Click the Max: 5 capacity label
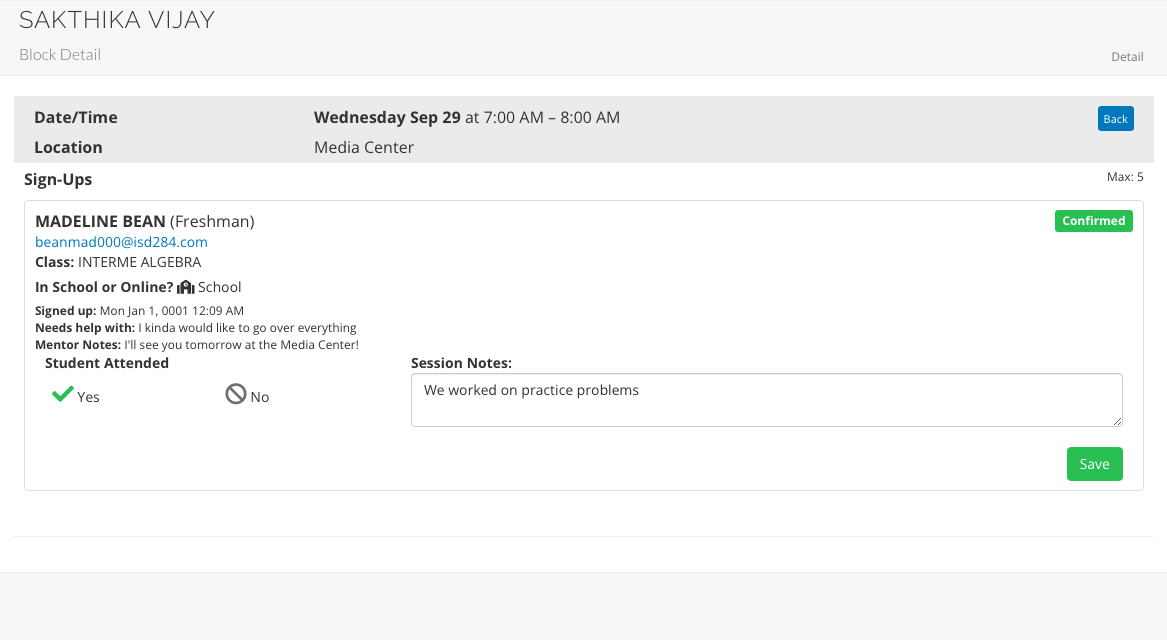1167x640 pixels. tap(1125, 177)
